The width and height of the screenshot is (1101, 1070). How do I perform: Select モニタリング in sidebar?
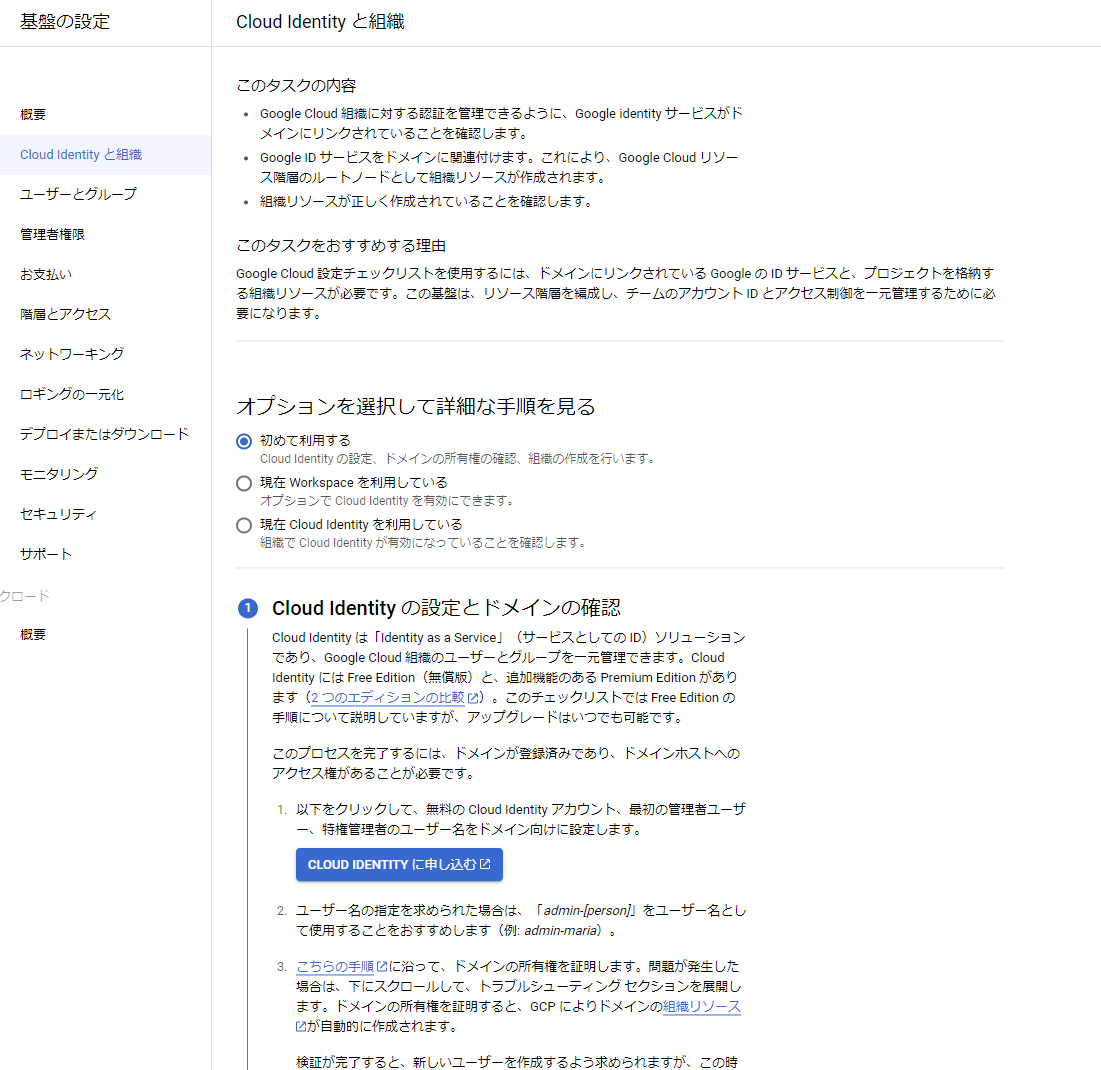[x=59, y=474]
